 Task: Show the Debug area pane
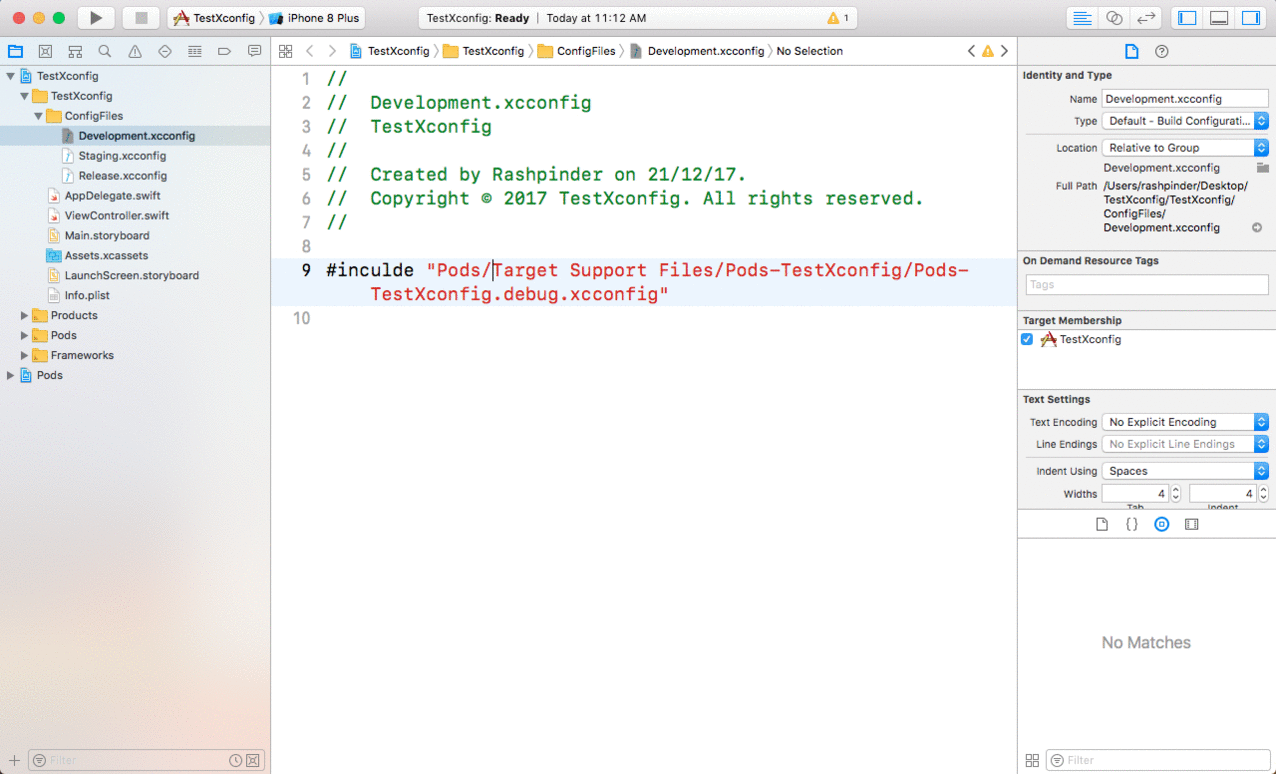point(1219,17)
